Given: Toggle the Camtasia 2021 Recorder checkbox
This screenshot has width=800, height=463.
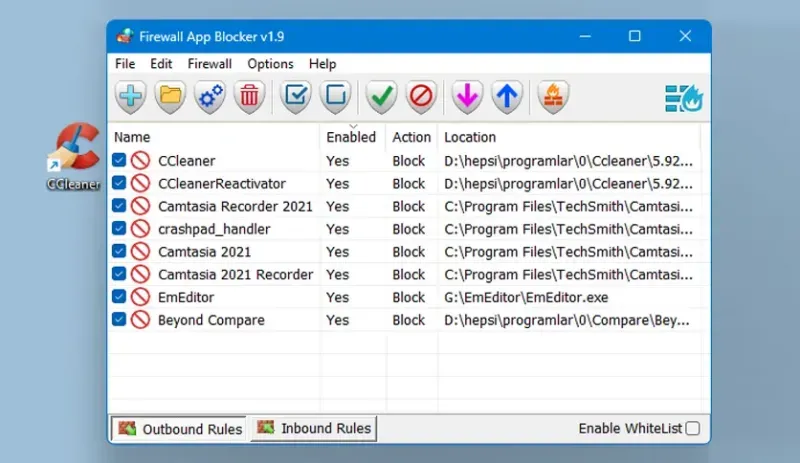Looking at the screenshot, I should 119,273.
